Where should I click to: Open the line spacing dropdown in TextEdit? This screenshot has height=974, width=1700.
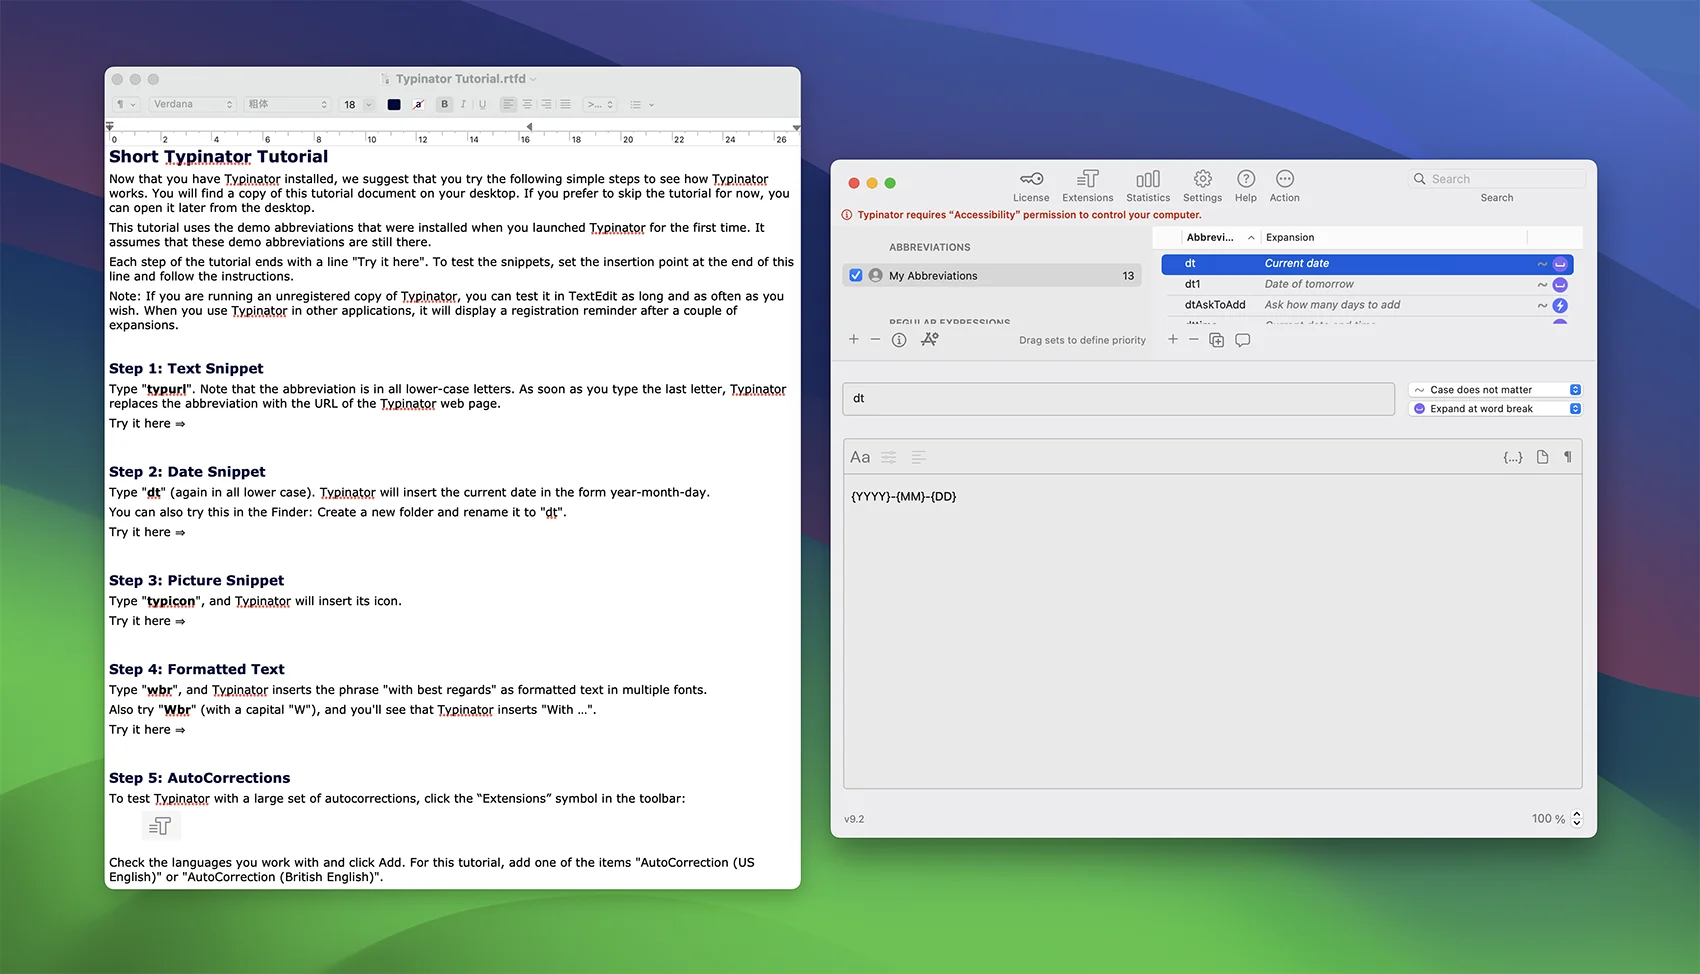pyautogui.click(x=601, y=104)
